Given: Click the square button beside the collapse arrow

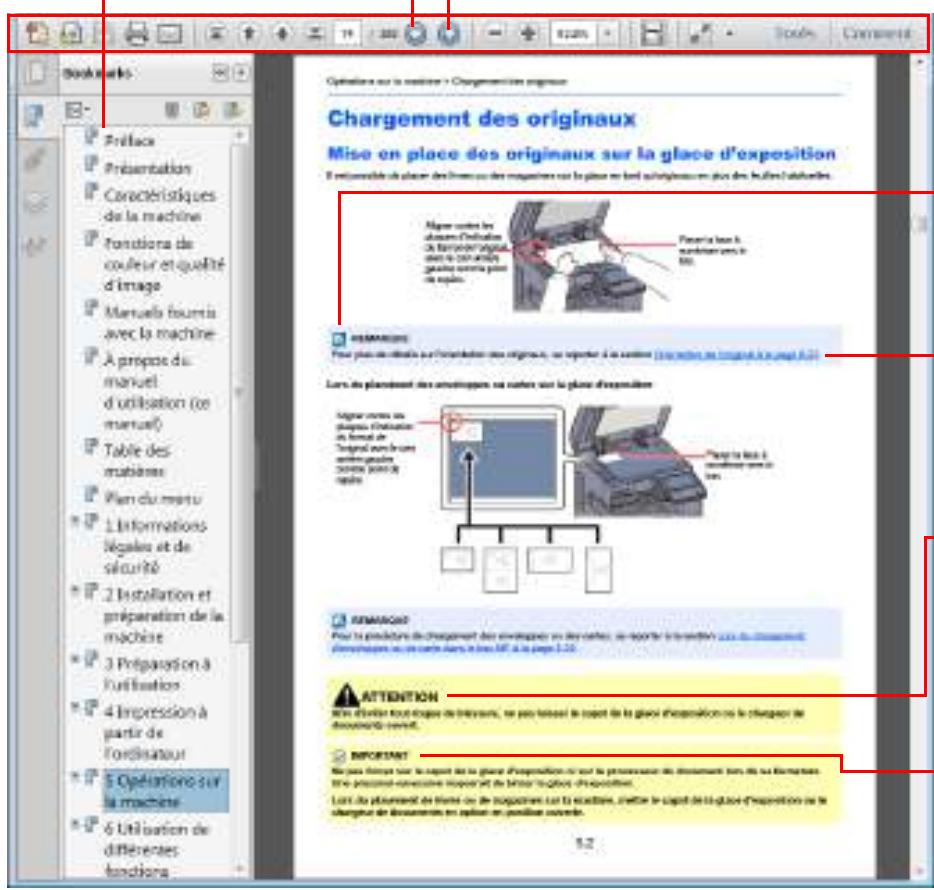Looking at the screenshot, I should (x=241, y=73).
